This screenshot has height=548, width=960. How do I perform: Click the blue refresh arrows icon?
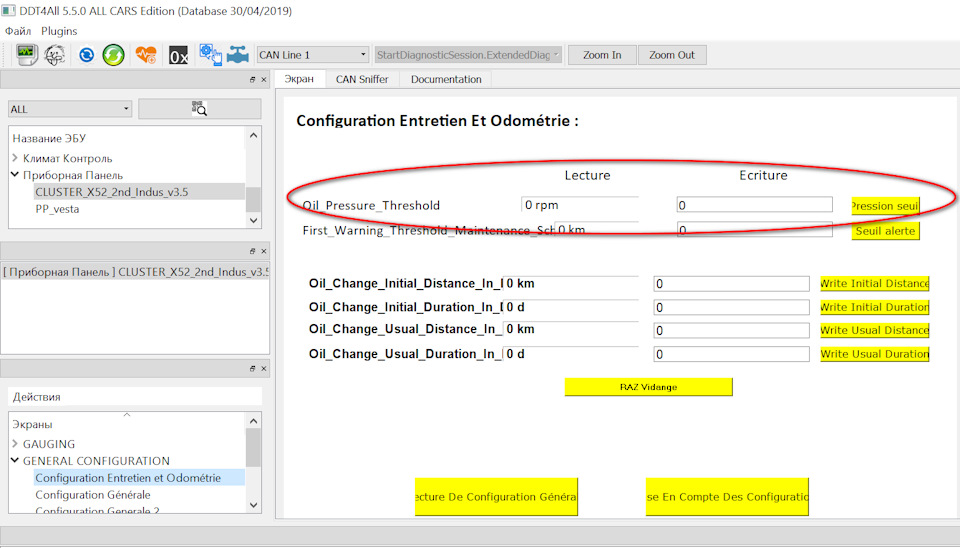86,55
